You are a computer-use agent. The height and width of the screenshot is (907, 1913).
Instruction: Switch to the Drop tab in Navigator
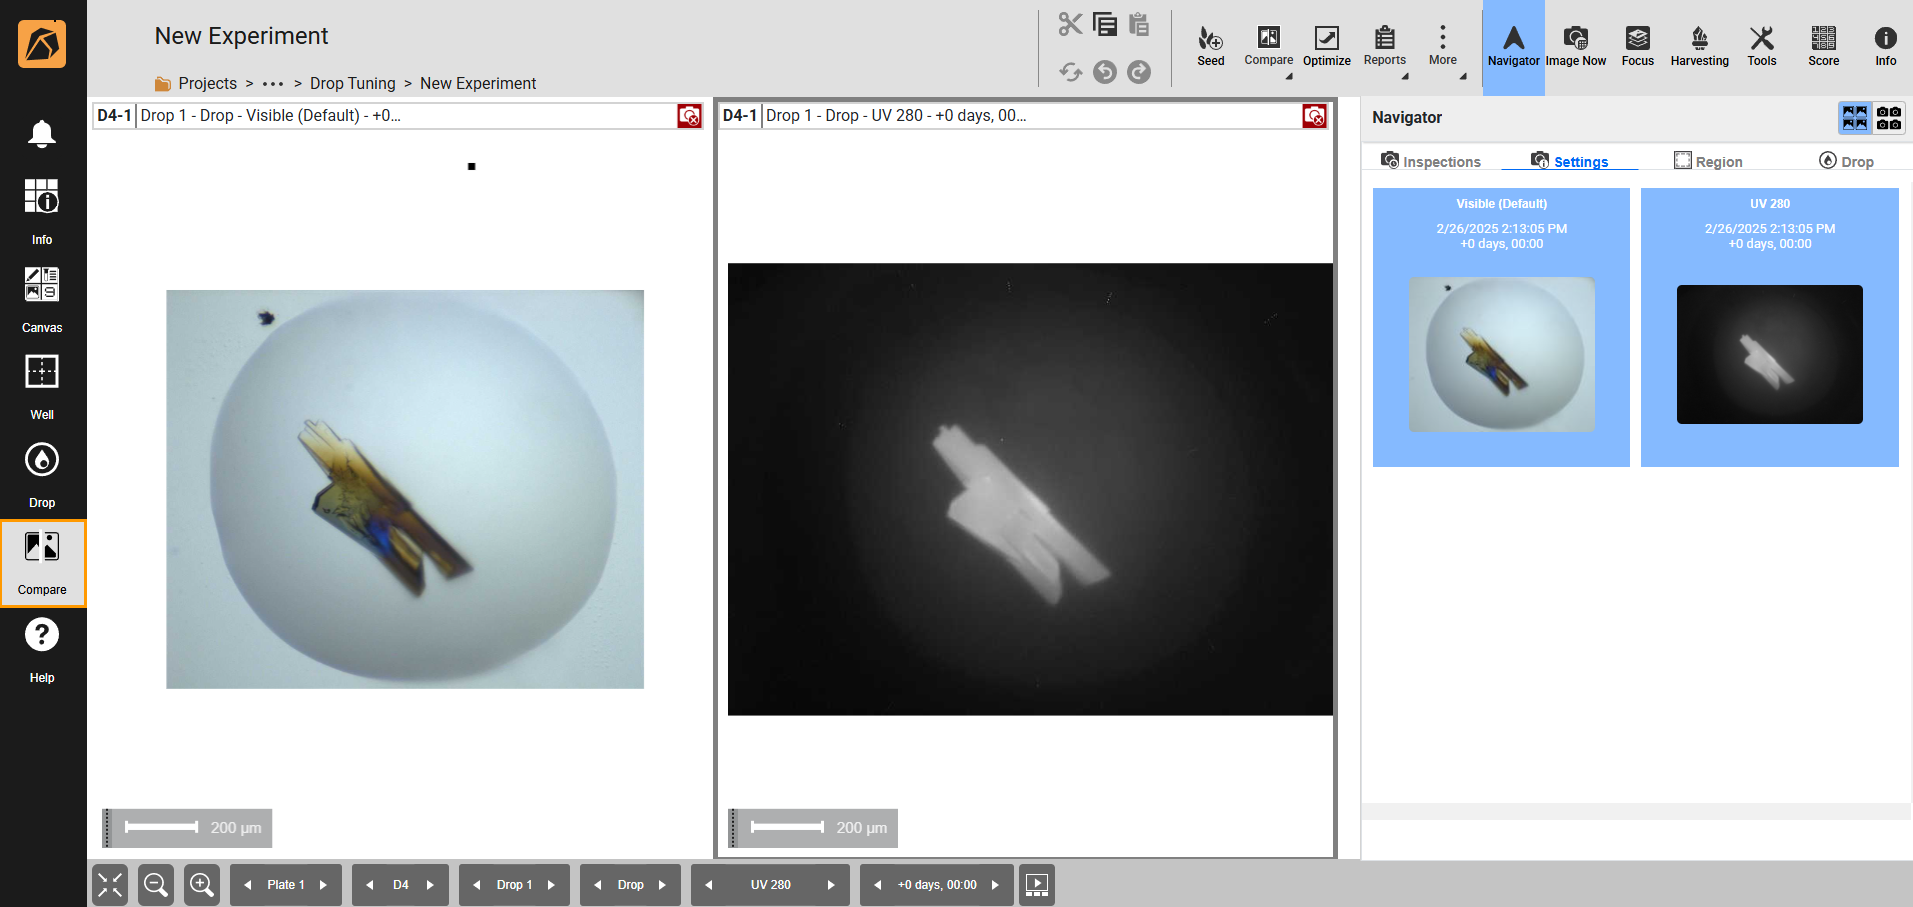[x=1846, y=161]
